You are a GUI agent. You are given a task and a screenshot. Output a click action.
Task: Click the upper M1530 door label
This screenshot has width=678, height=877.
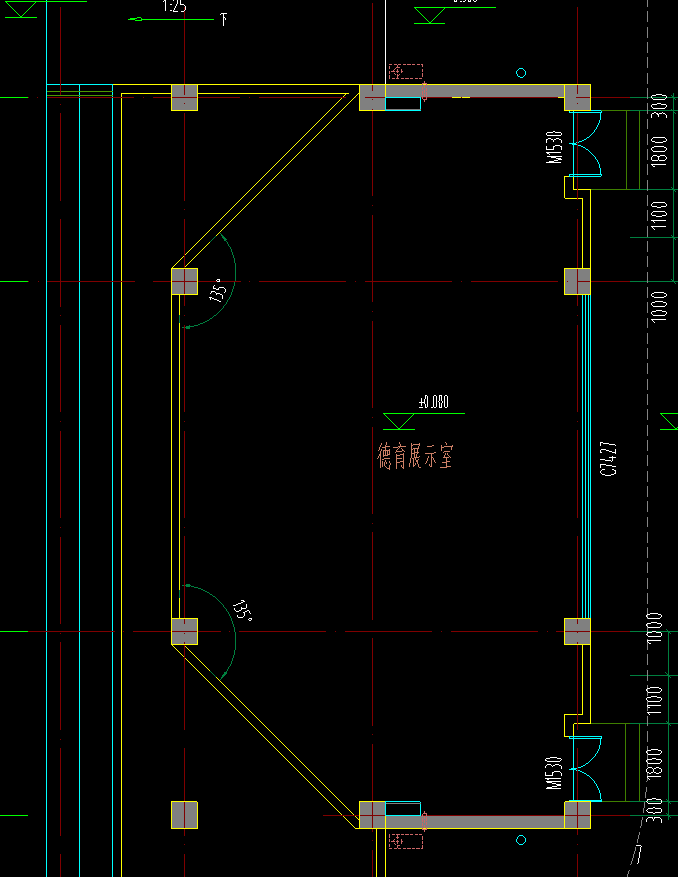[554, 147]
